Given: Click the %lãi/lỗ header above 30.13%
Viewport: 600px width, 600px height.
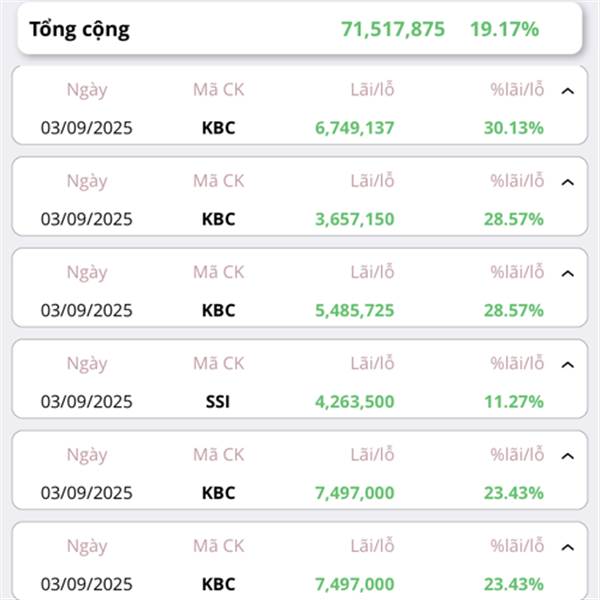Looking at the screenshot, I should click(x=517, y=90).
